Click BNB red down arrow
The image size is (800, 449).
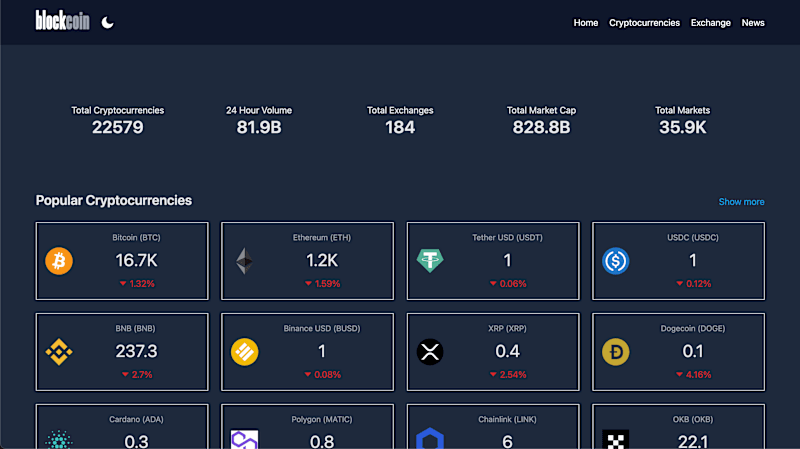125,374
